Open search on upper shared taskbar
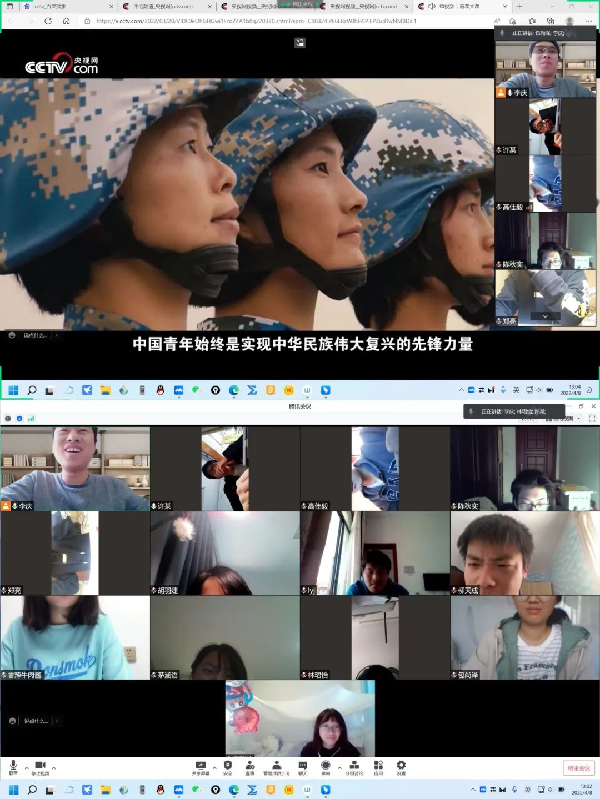Screen dimensions: 600x799 [x=32, y=390]
